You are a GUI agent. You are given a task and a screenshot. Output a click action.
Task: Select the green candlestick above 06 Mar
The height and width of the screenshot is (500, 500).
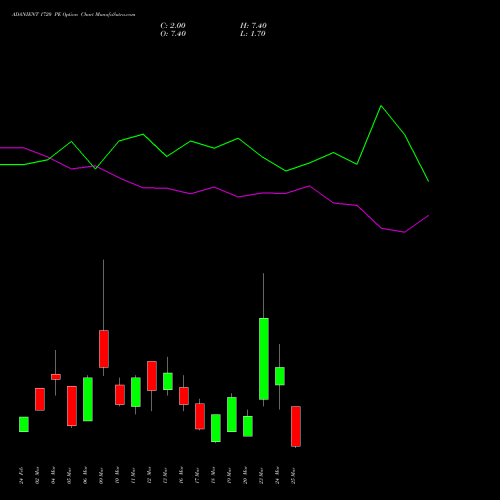pos(88,399)
